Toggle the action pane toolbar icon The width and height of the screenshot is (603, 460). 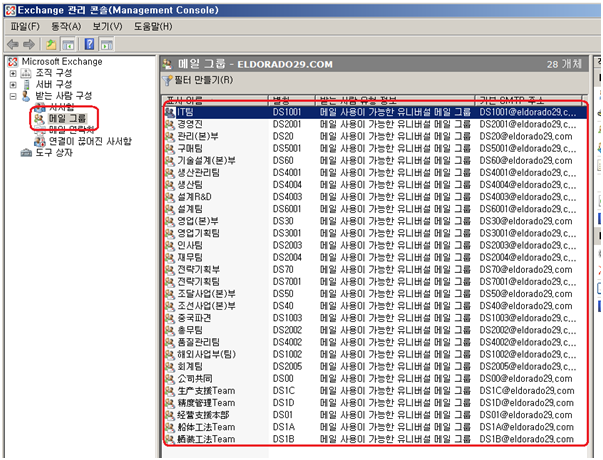107,45
